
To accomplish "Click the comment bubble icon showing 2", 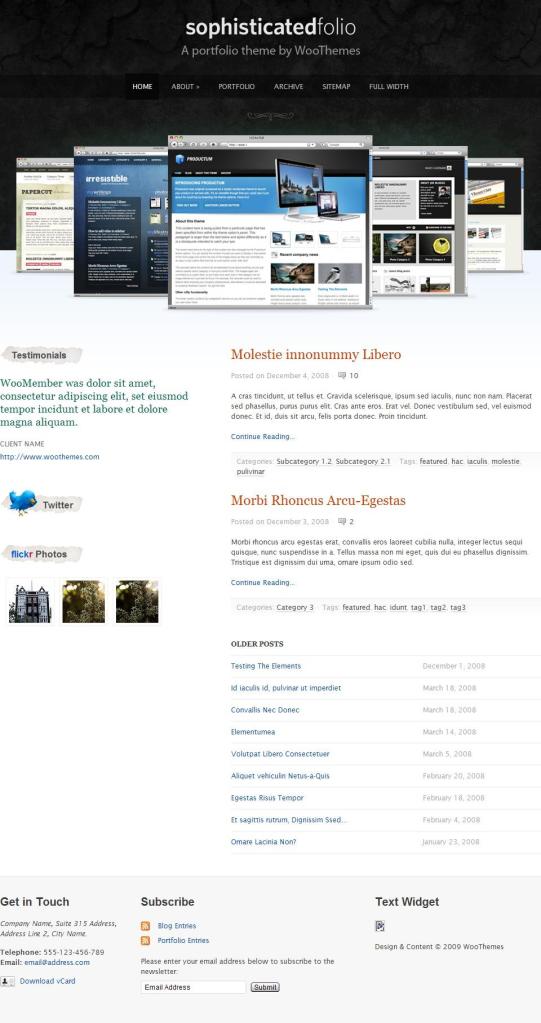I will pos(342,521).
